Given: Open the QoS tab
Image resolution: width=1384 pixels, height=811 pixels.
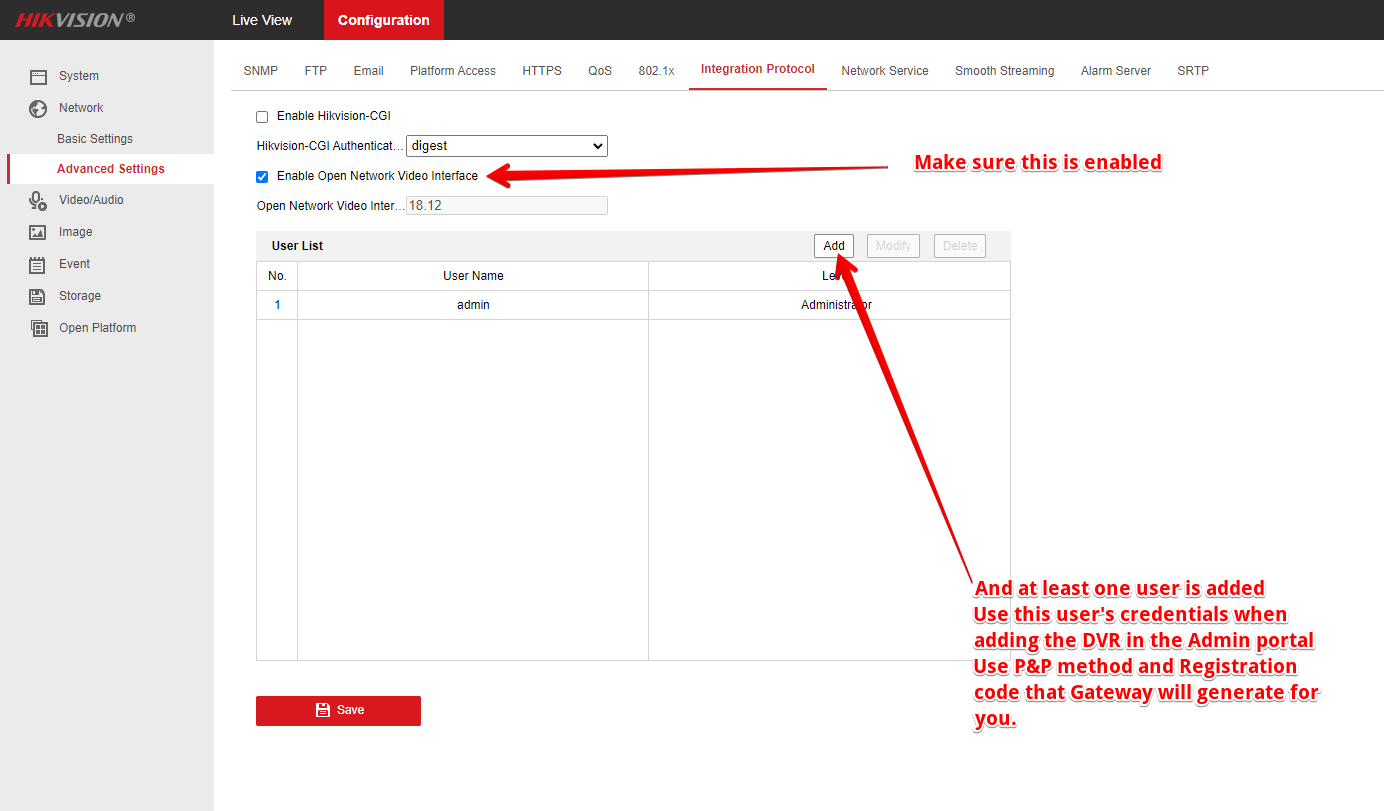Looking at the screenshot, I should [600, 71].
